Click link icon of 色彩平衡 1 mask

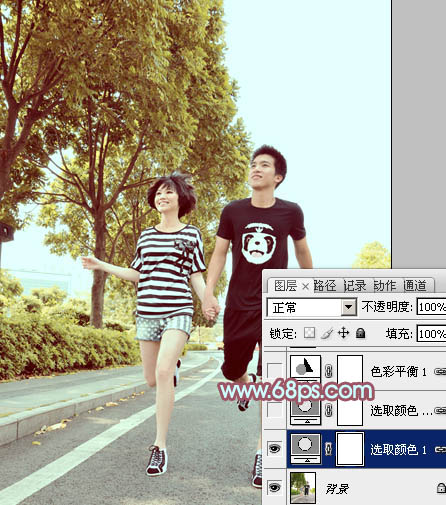point(329,371)
